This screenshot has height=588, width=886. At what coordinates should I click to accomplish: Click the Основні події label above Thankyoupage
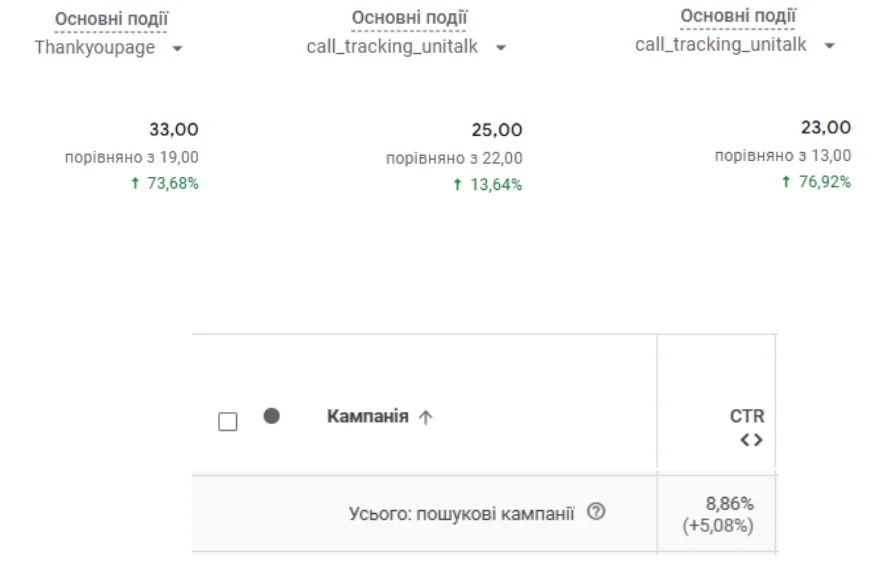pos(111,19)
